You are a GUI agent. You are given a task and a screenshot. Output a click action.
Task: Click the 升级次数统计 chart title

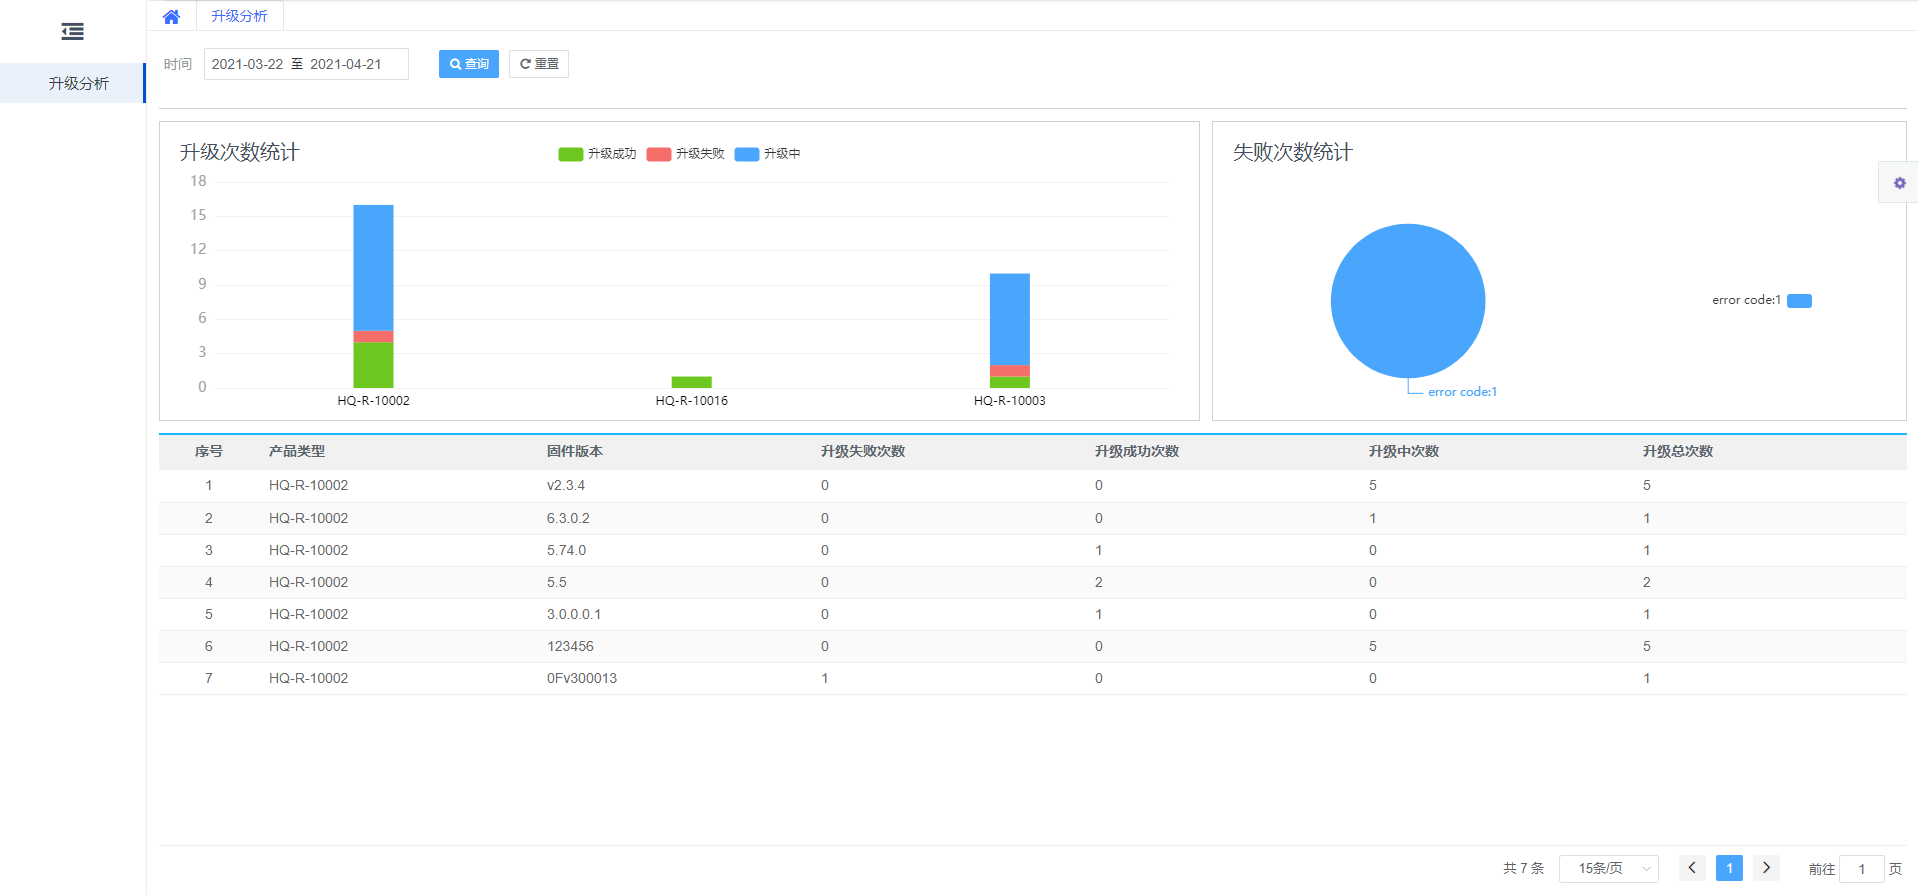coord(239,152)
